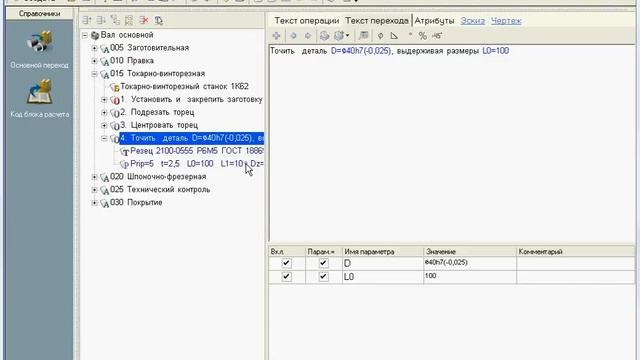The image size is (640, 360).
Task: Toggle the Парам. checkbox for parameter L0
Action: 323,277
